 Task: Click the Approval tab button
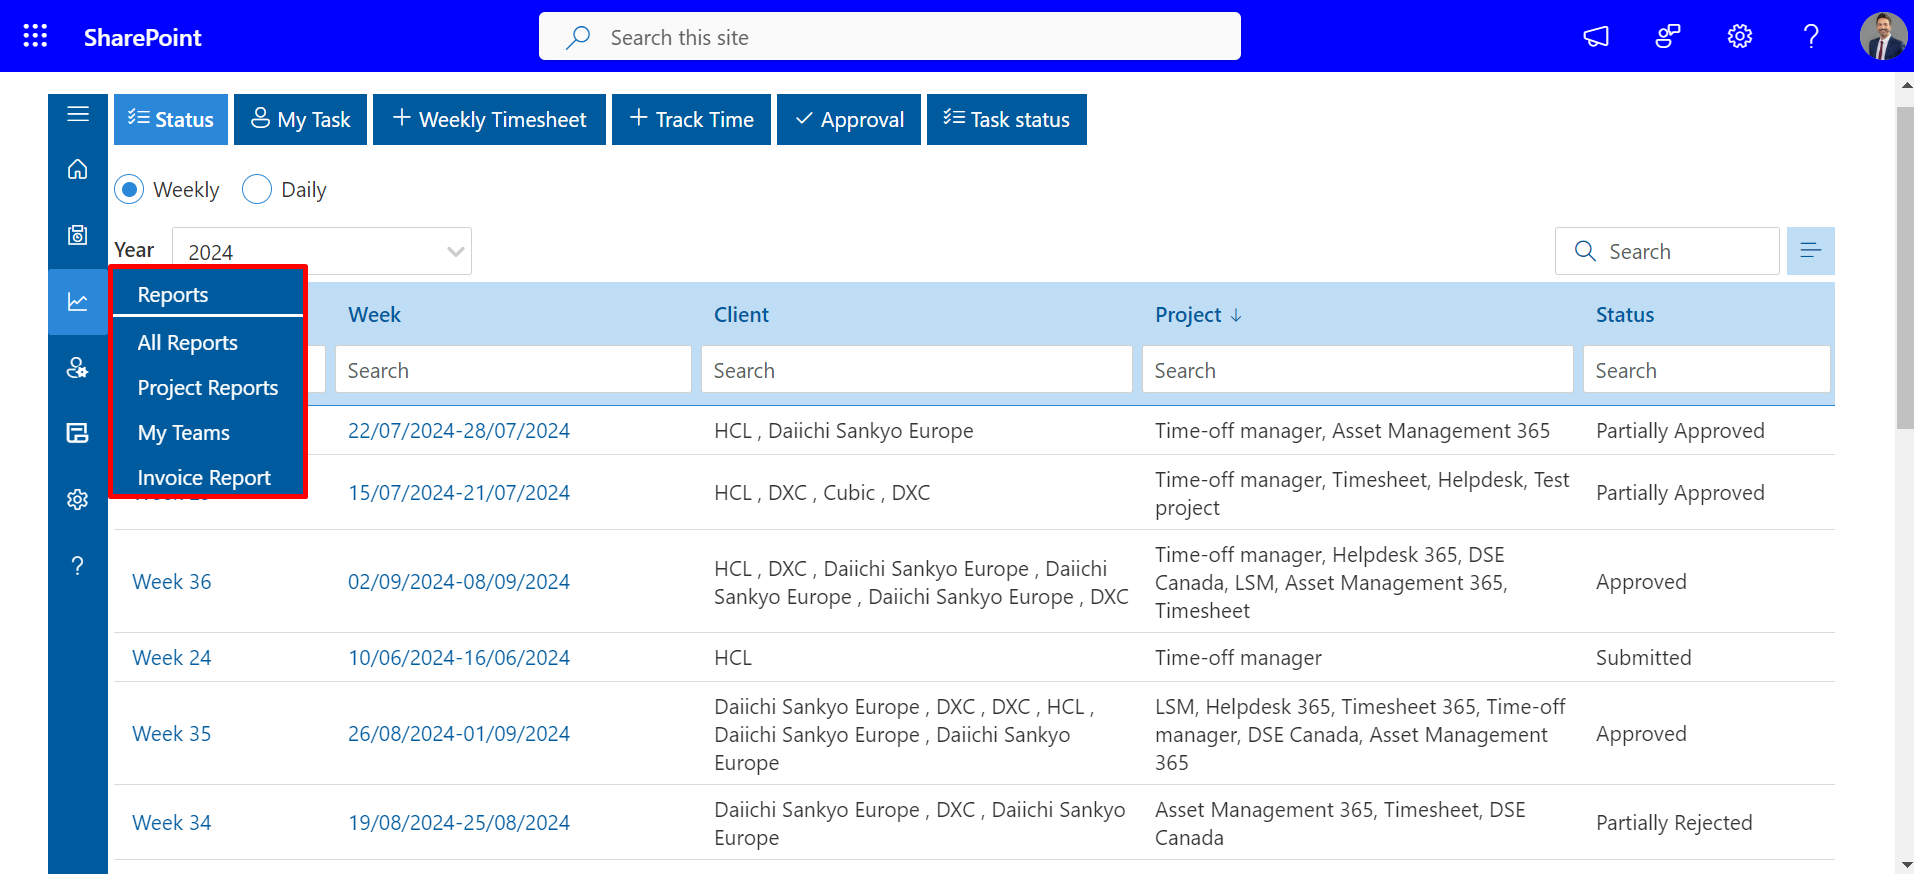(x=849, y=120)
